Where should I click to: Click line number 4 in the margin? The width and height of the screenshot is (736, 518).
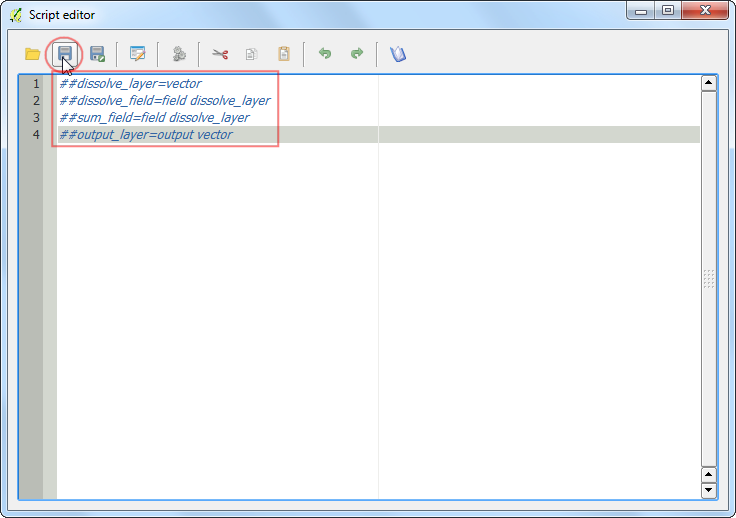coord(36,135)
